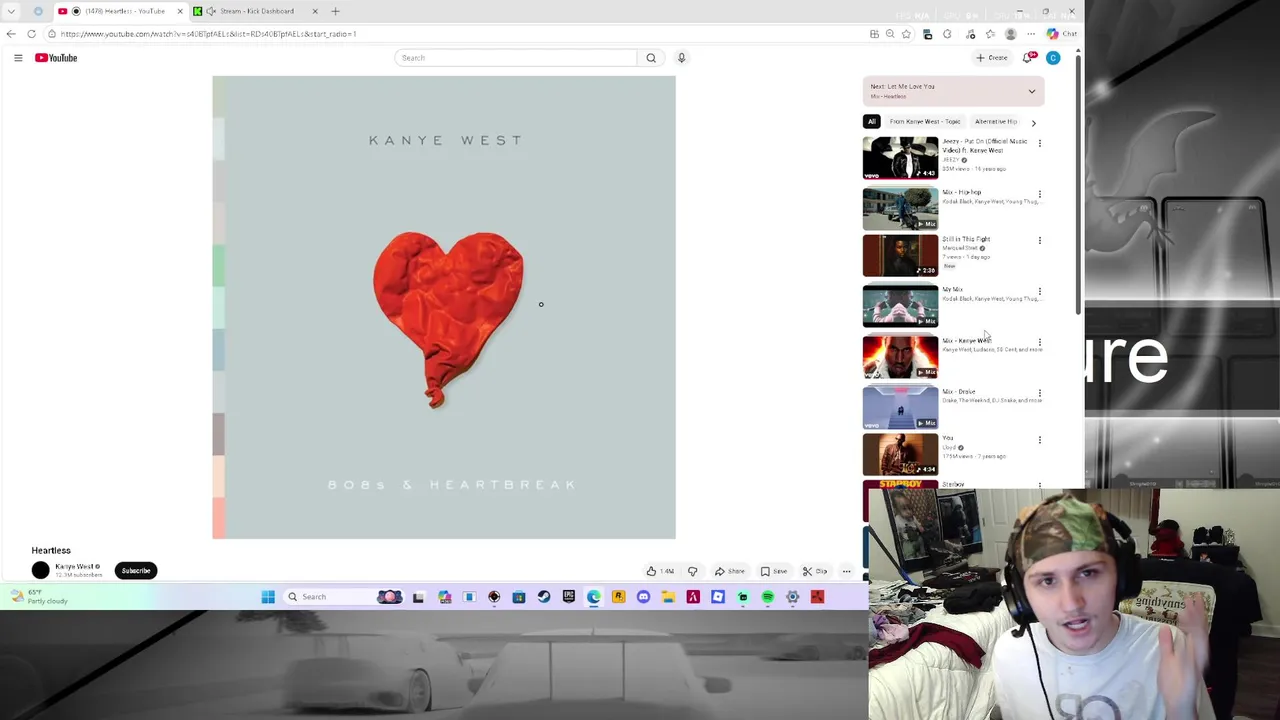The height and width of the screenshot is (720, 1280).
Task: Click the magnifier search button in YouTube
Action: [x=651, y=58]
